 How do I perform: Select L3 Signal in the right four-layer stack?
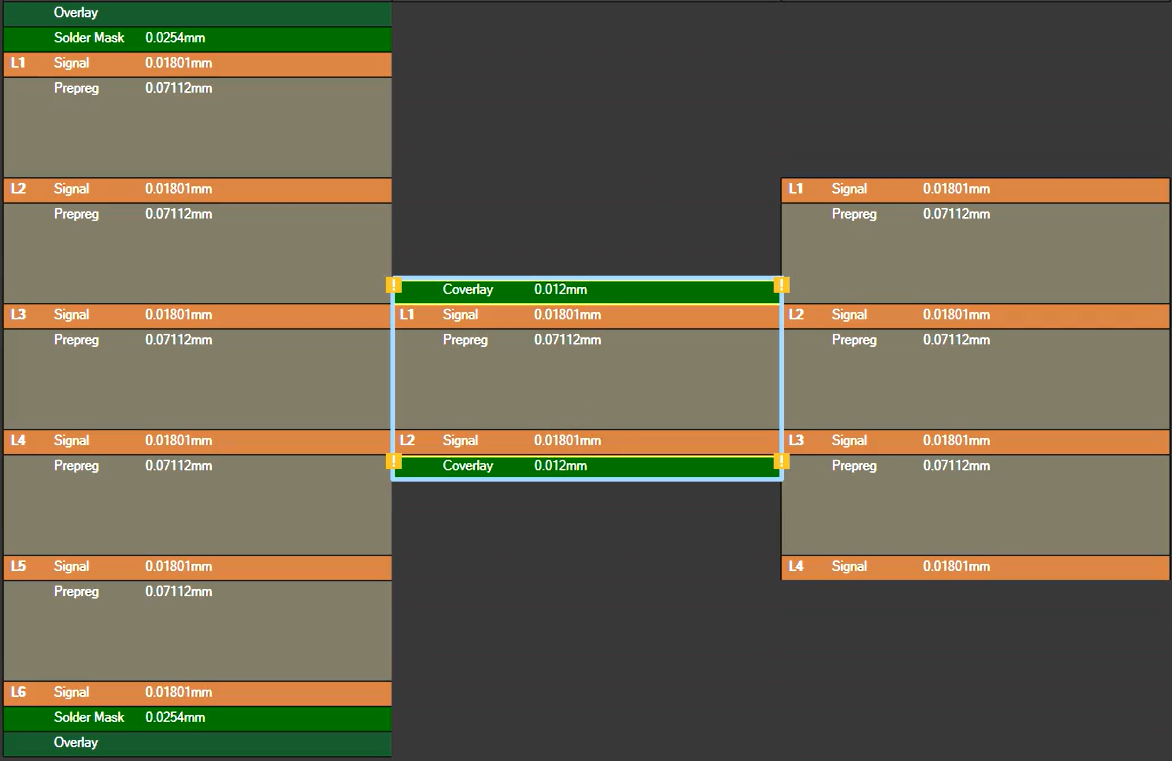coord(975,441)
